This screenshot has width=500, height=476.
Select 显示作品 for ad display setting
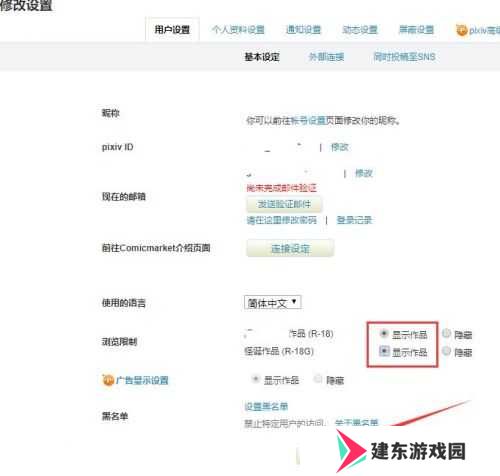coord(256,379)
